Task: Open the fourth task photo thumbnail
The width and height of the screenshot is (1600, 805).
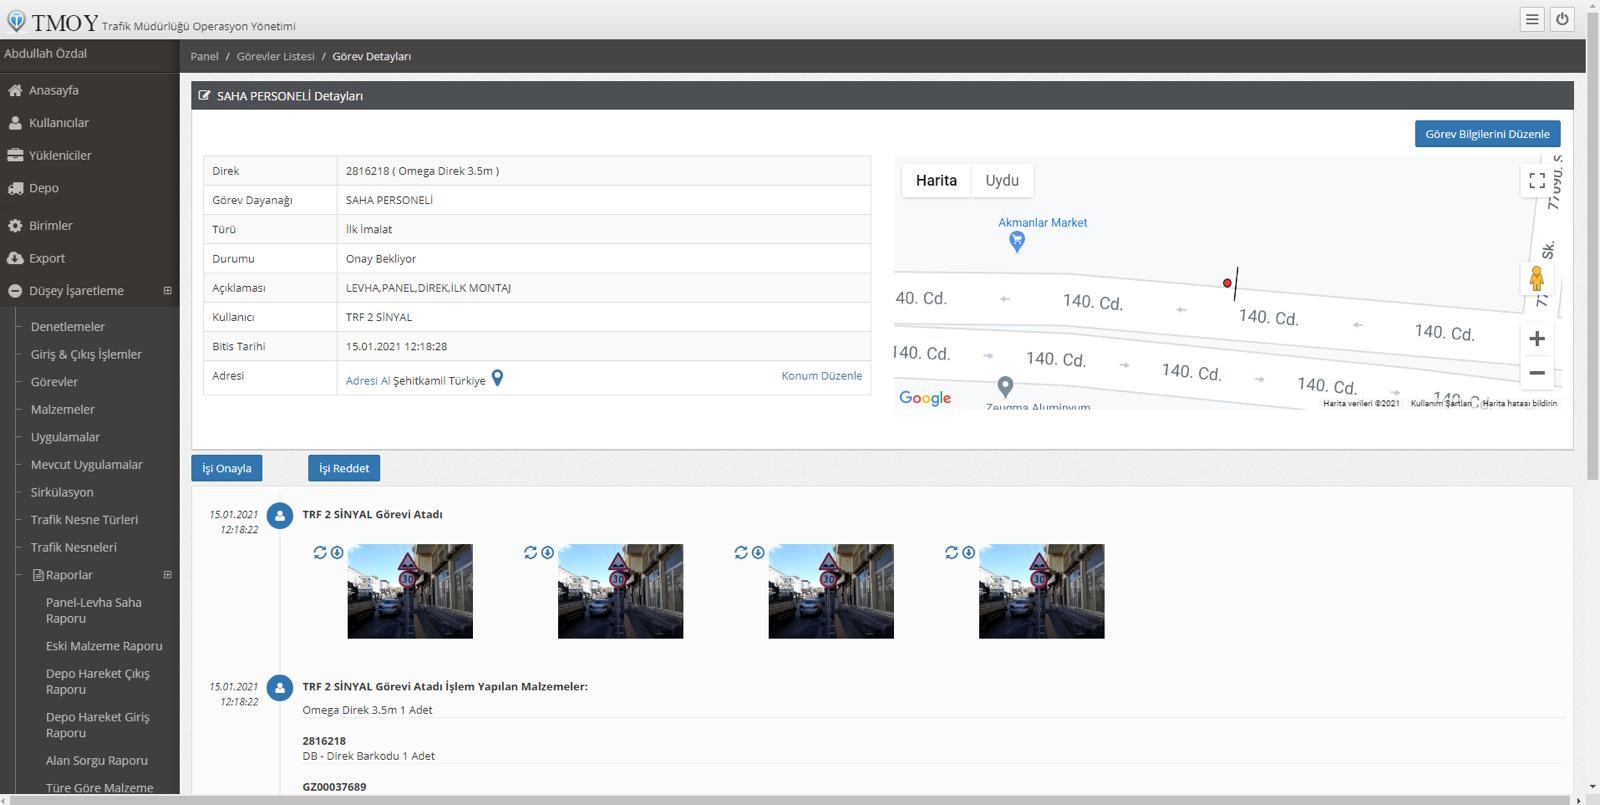Action: pyautogui.click(x=1041, y=591)
